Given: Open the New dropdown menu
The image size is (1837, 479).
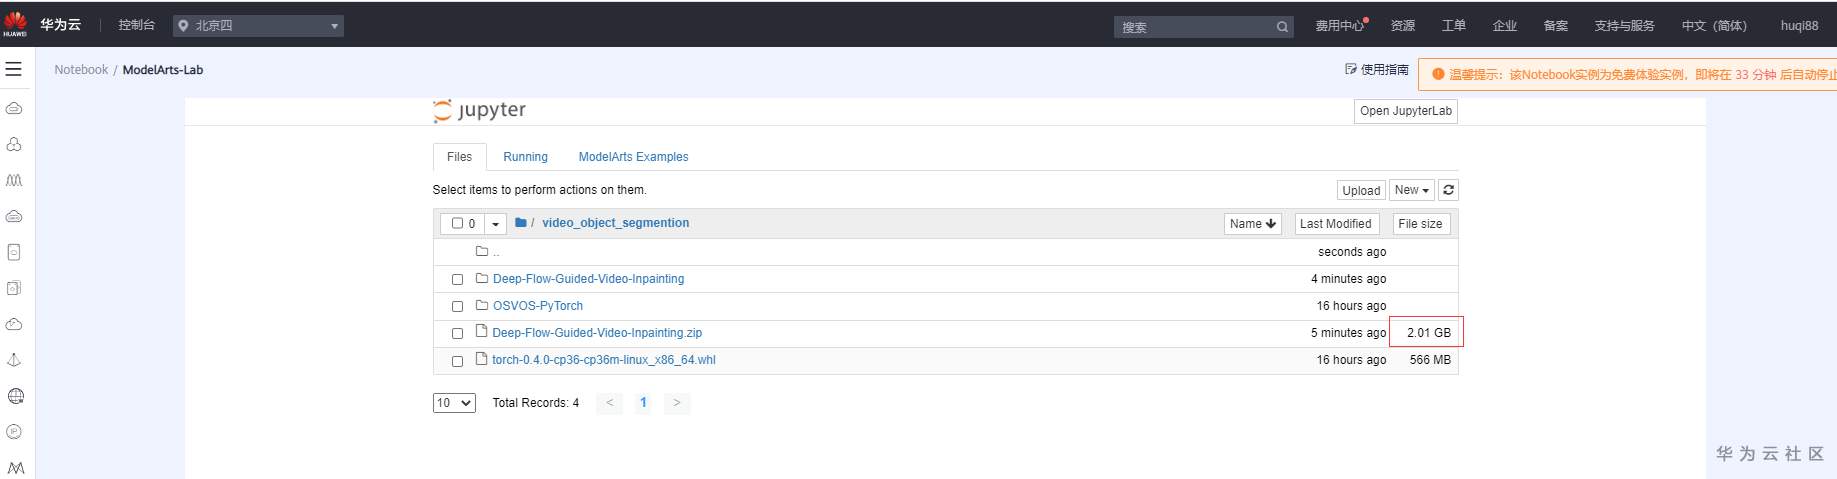Looking at the screenshot, I should coord(1411,190).
